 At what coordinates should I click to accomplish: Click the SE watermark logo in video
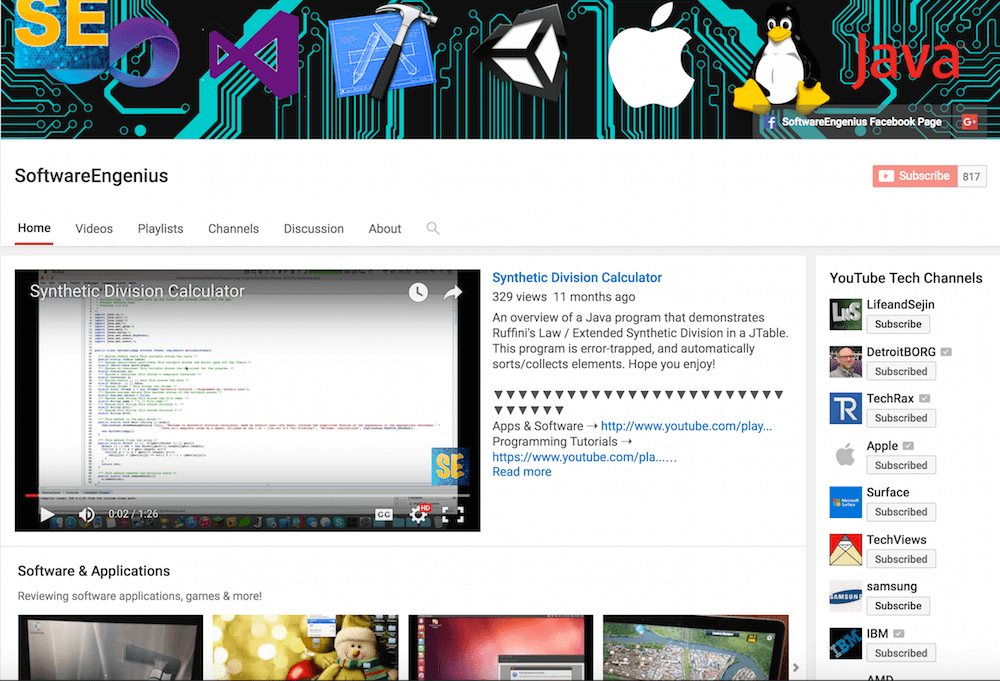coord(450,466)
